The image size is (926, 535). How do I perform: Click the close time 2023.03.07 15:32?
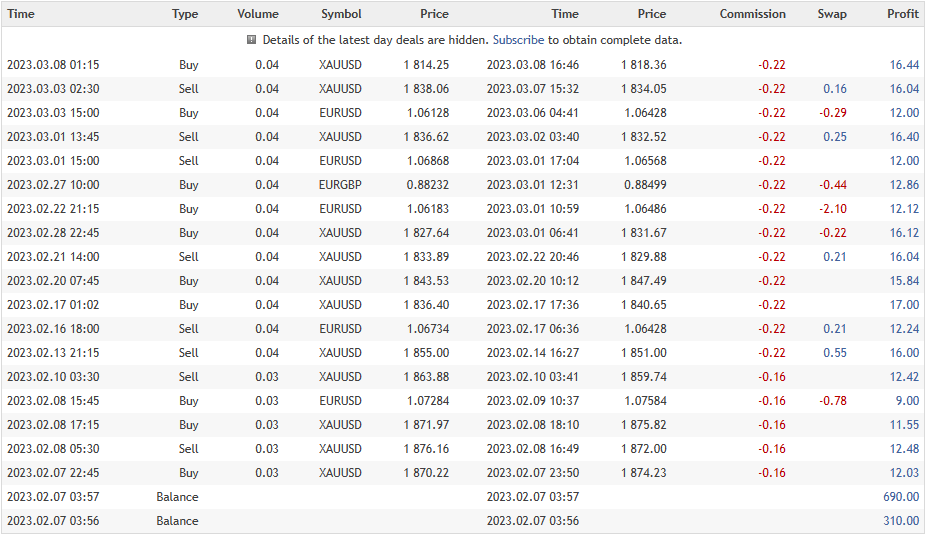(533, 89)
